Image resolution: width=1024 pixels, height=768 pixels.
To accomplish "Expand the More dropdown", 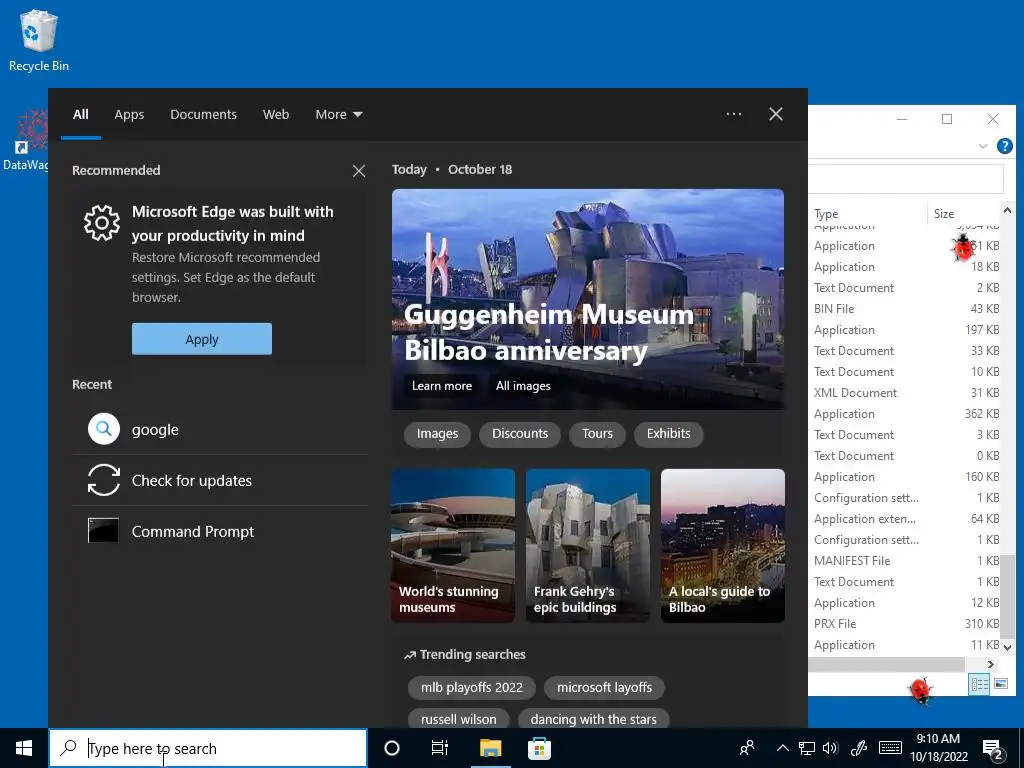I will [338, 114].
